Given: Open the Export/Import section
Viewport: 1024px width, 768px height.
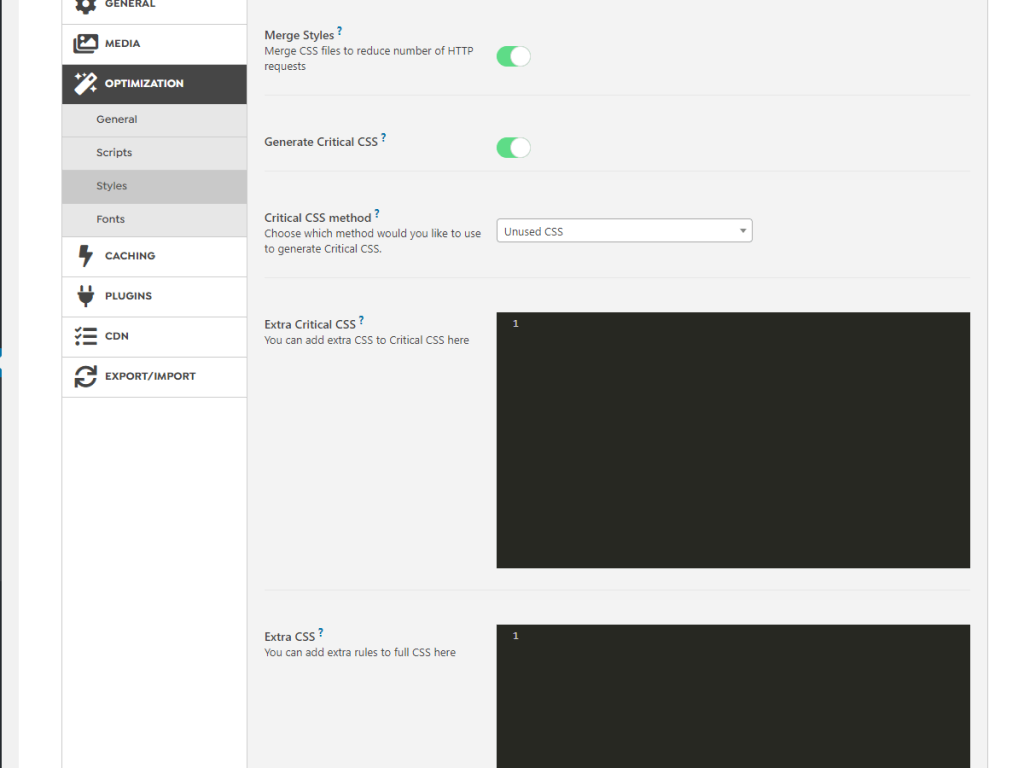Looking at the screenshot, I should click(x=154, y=376).
